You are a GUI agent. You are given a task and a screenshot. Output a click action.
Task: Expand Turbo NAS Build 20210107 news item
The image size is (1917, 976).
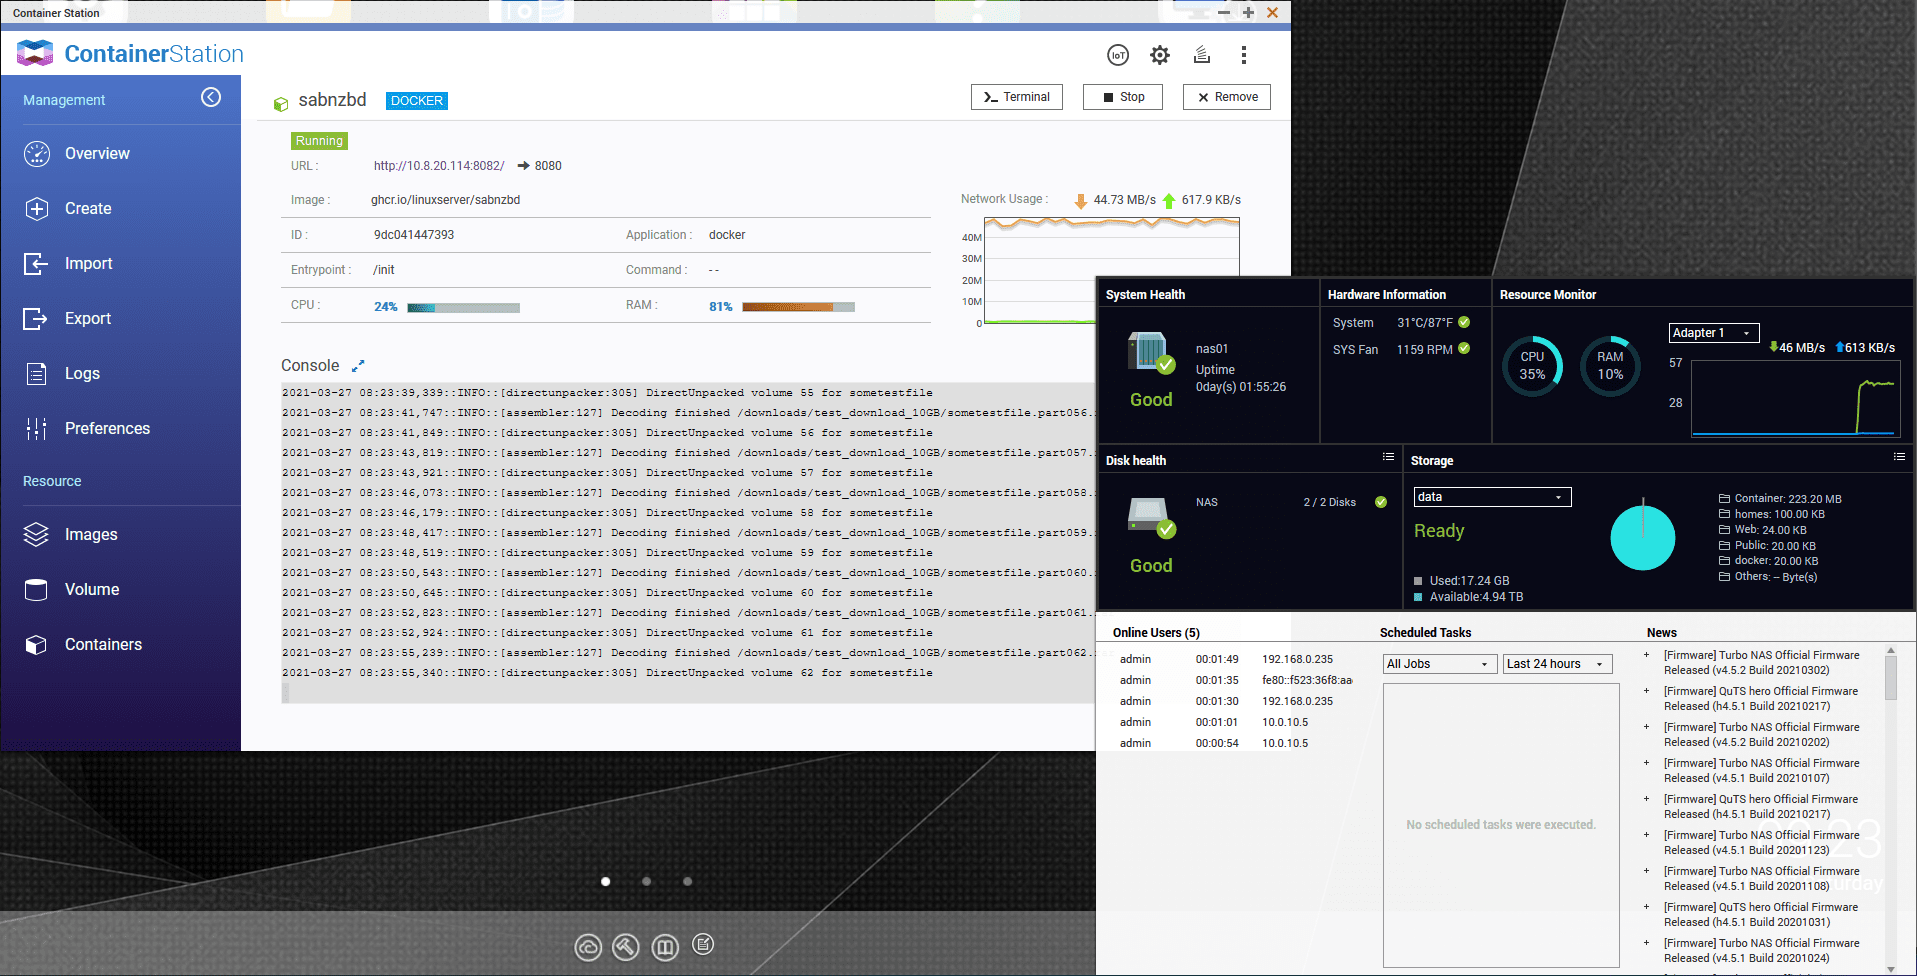click(x=1646, y=764)
